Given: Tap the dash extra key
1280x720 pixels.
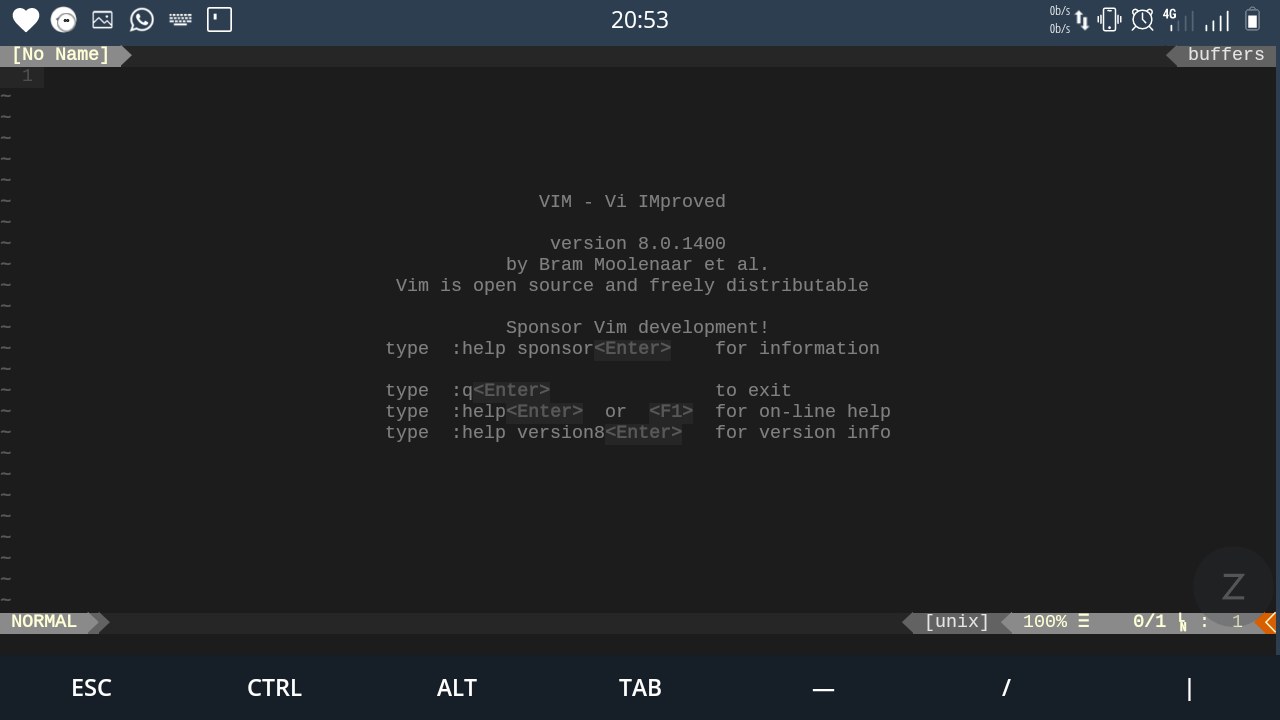Looking at the screenshot, I should tap(823, 688).
